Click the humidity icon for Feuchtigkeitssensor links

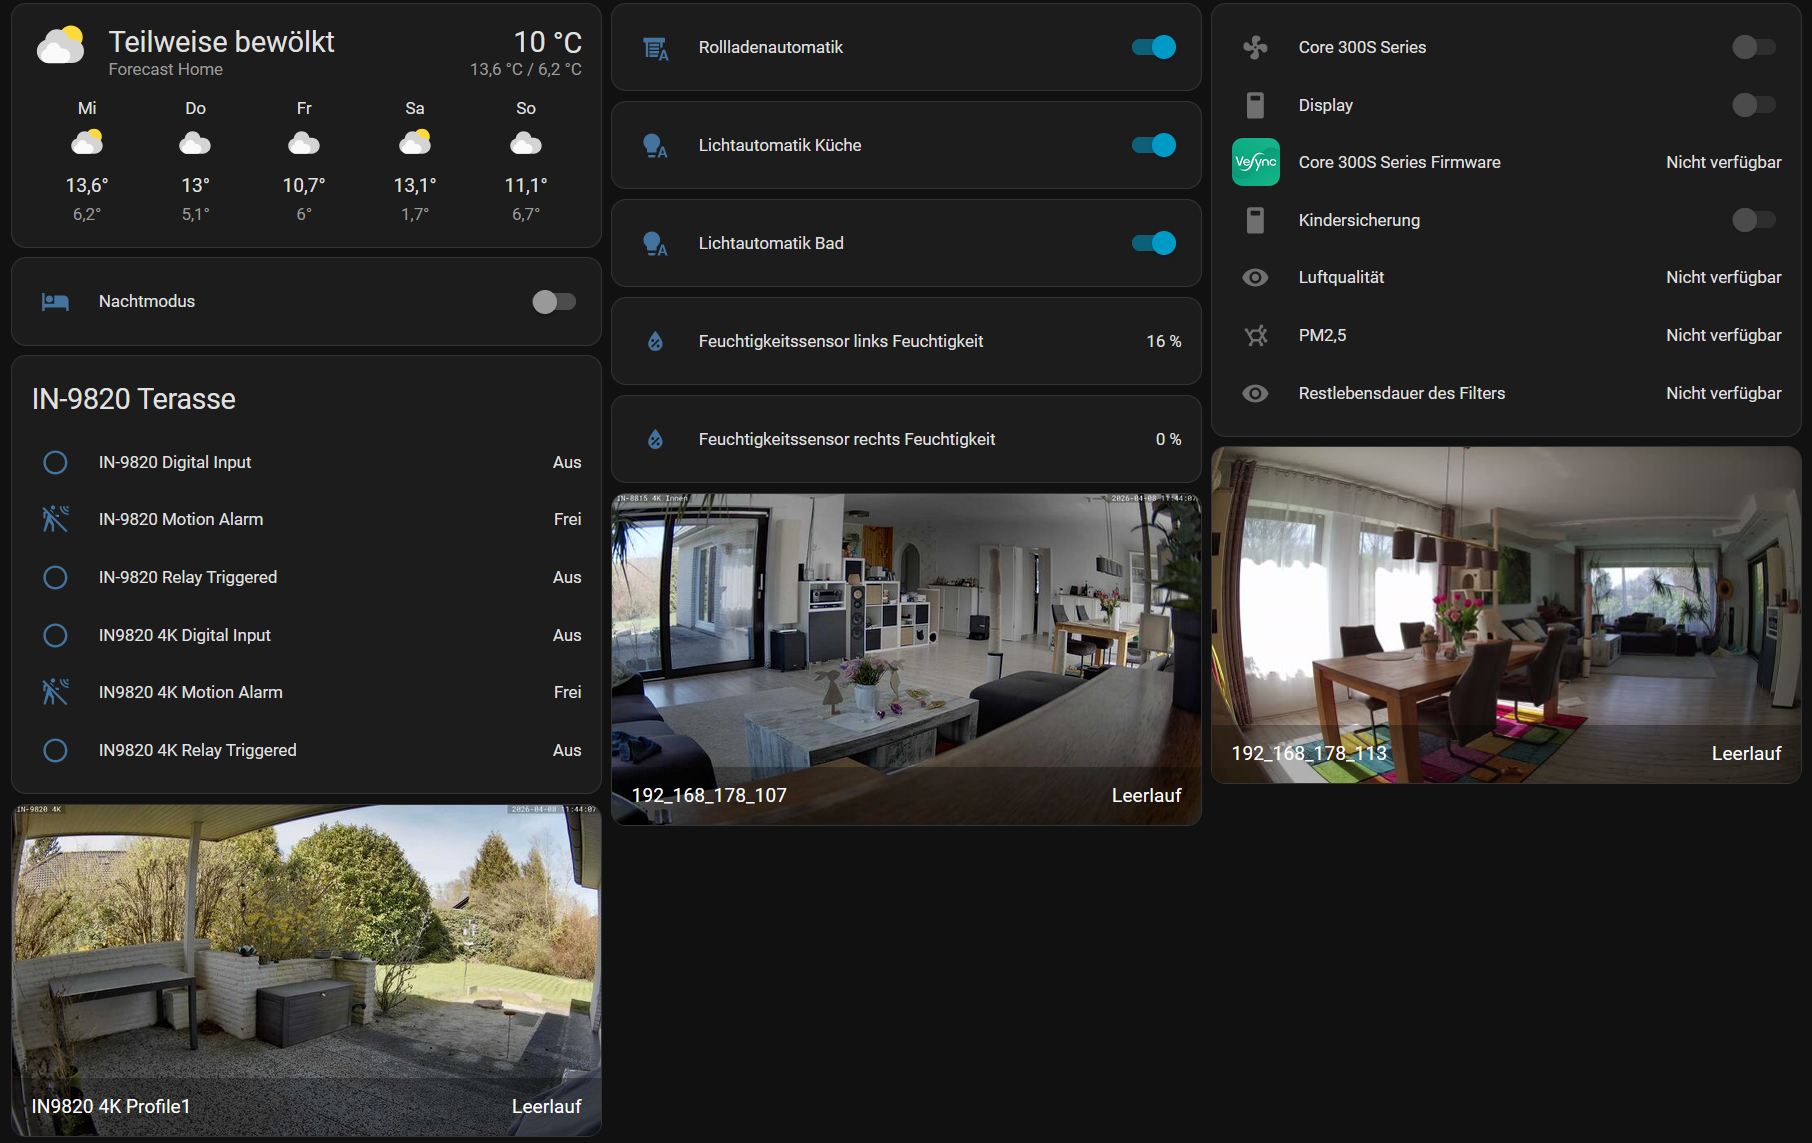coord(655,342)
